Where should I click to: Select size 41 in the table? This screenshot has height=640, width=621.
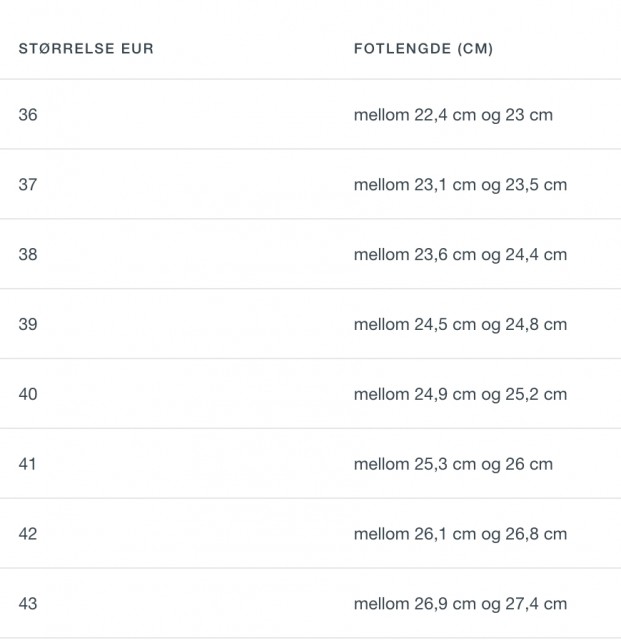click(x=27, y=464)
